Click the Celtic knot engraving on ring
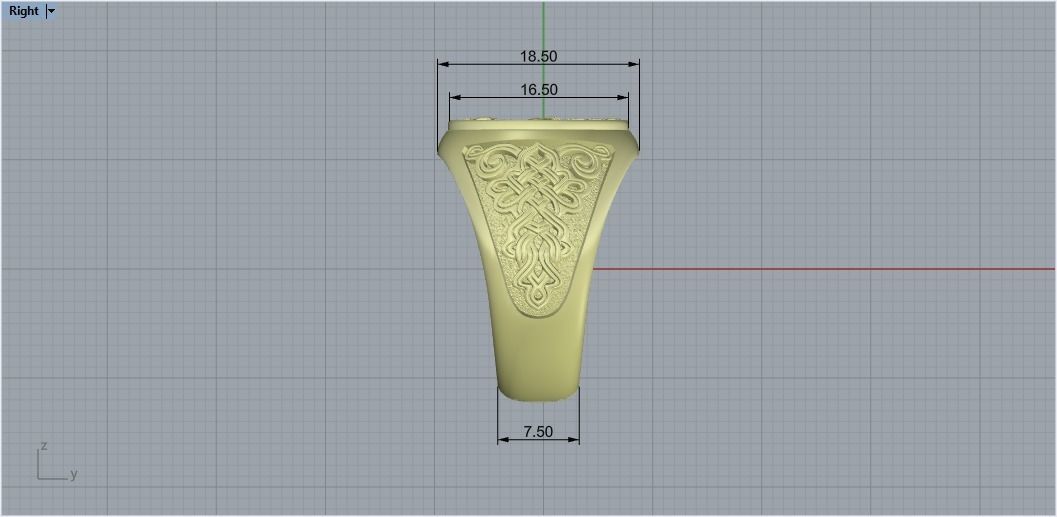The height and width of the screenshot is (517, 1057). click(x=538, y=229)
